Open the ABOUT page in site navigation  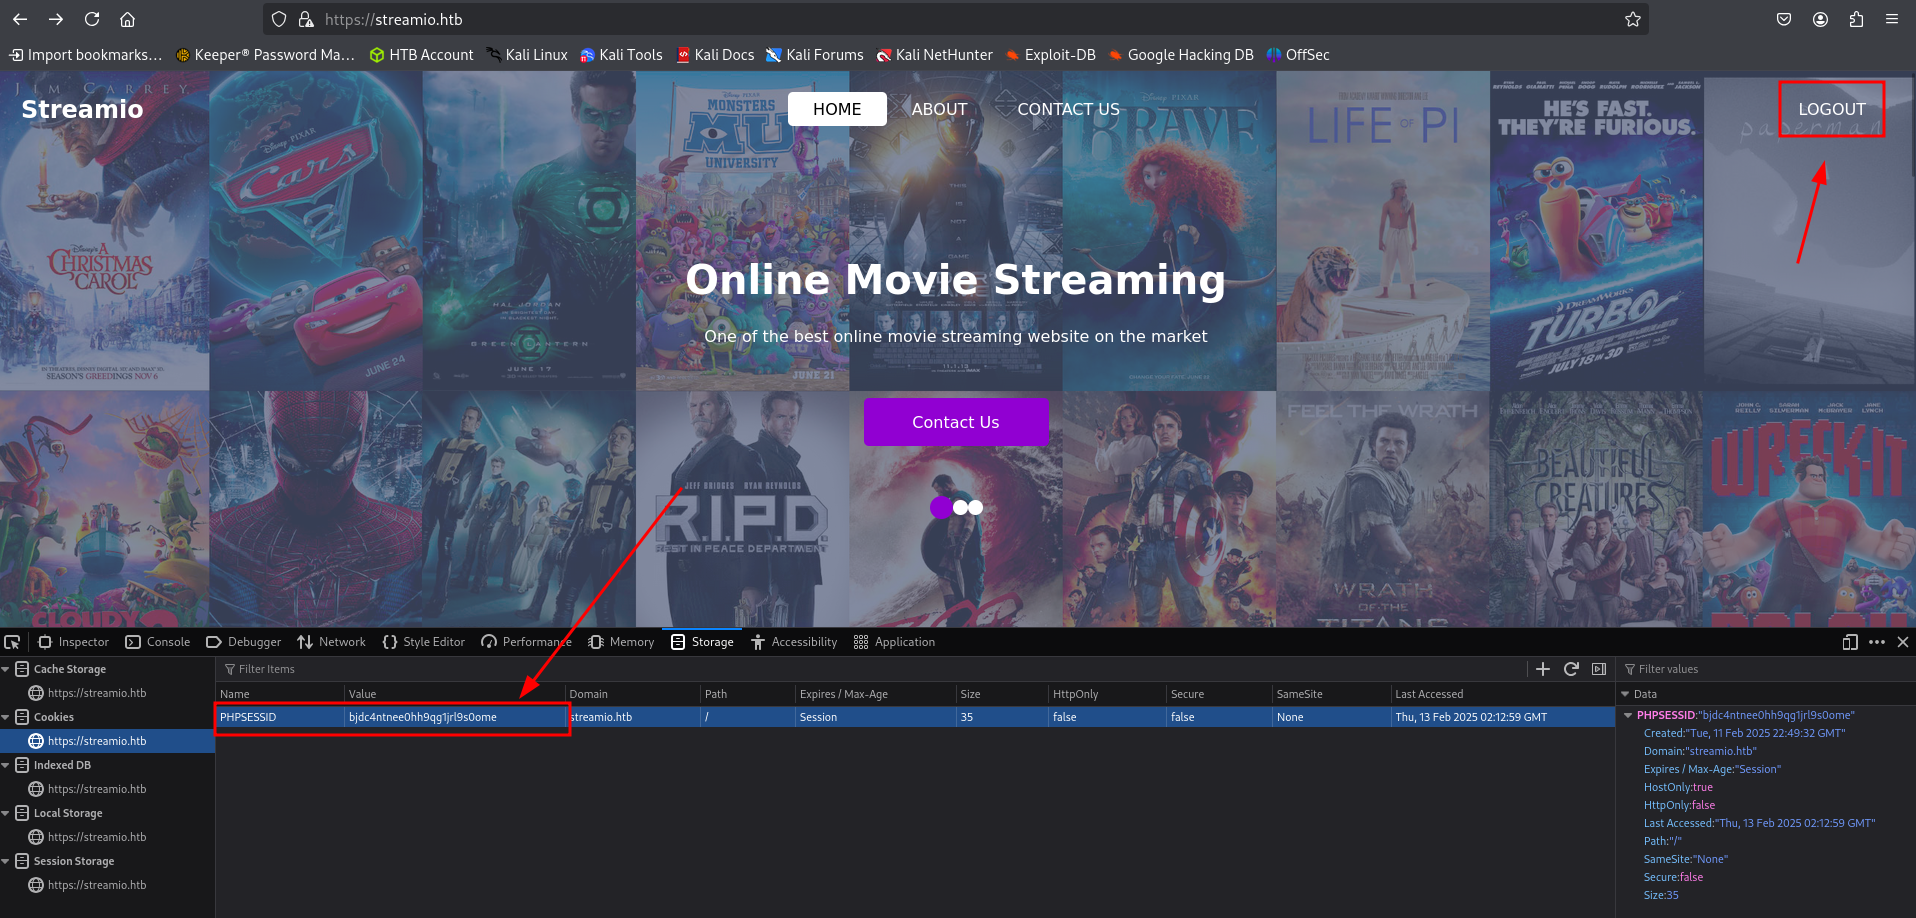tap(939, 109)
